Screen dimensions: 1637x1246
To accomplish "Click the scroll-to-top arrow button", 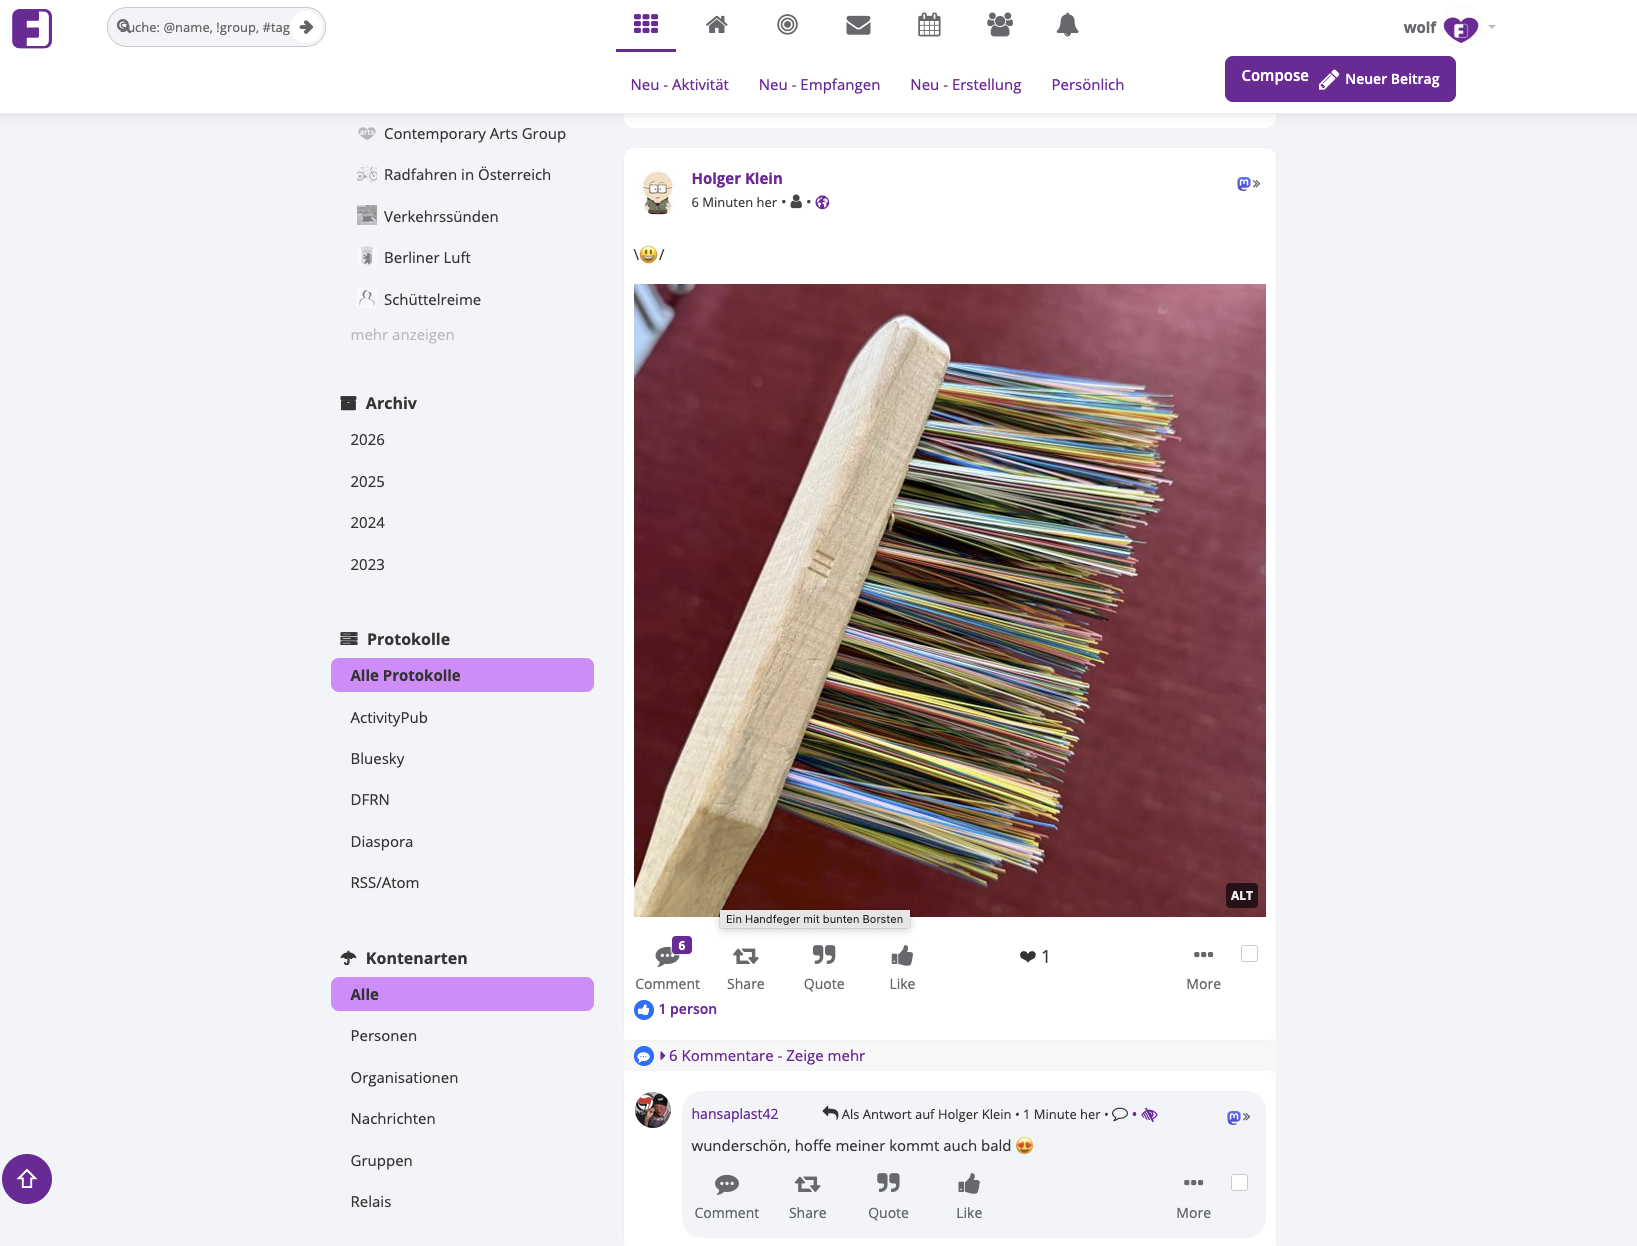I will [x=27, y=1179].
